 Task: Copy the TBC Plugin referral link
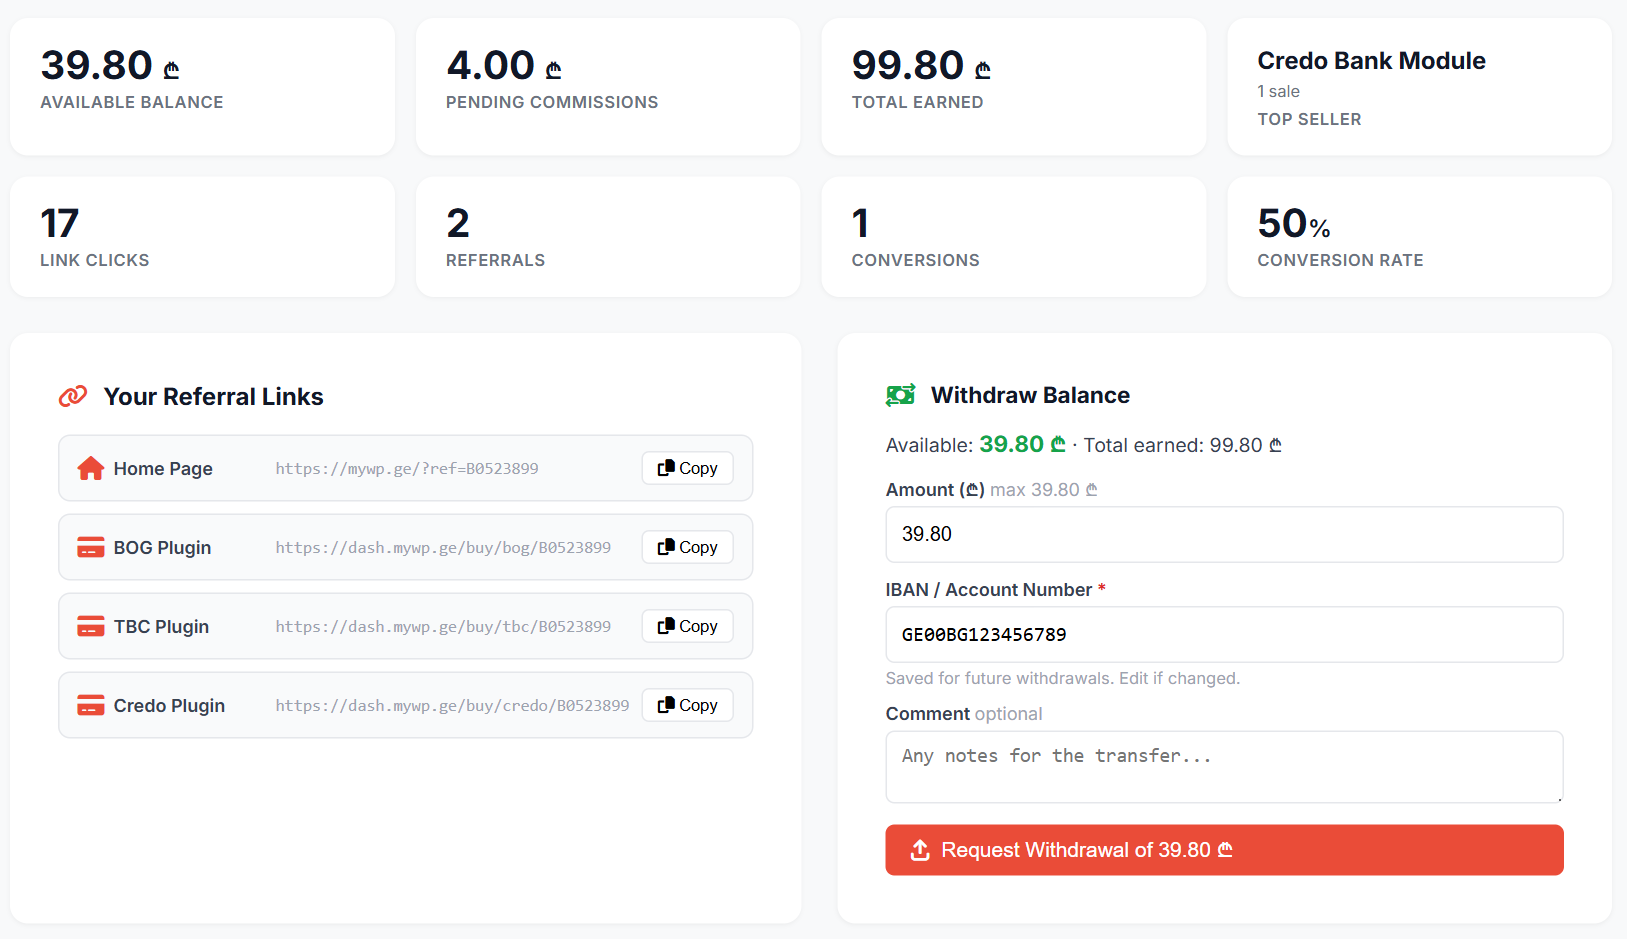point(687,626)
